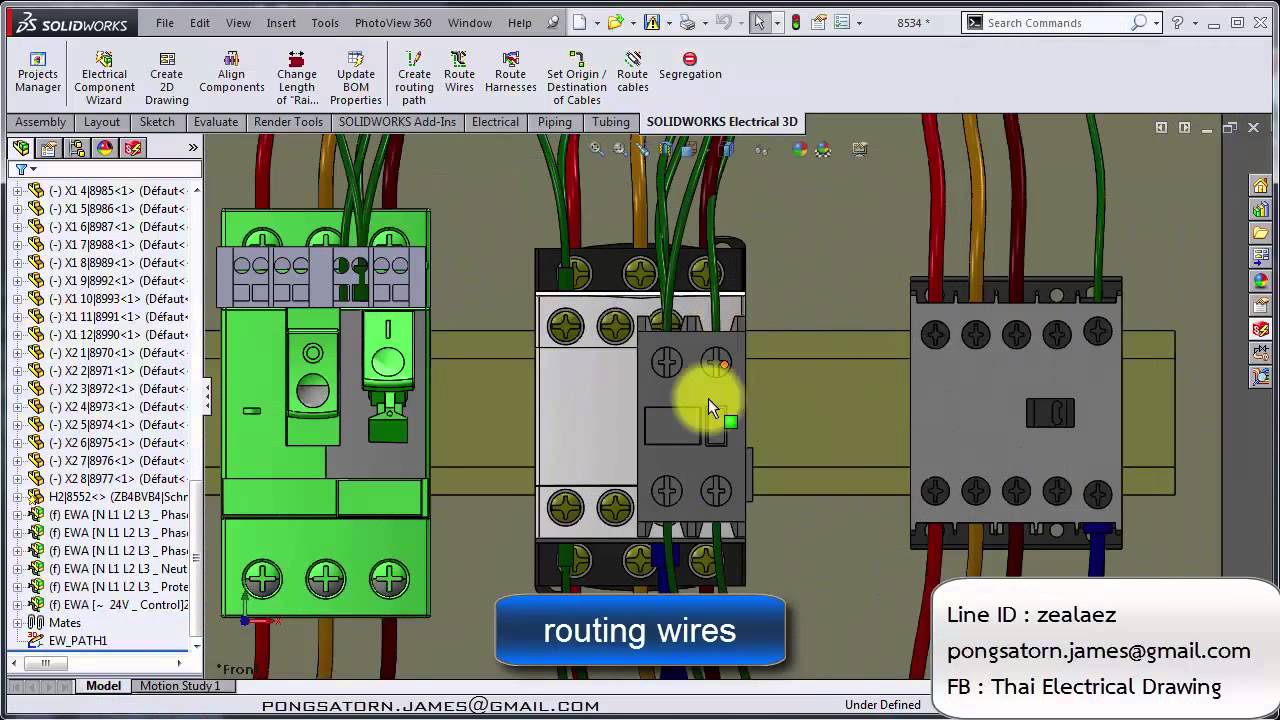The image size is (1280, 720).
Task: Click the Change Length of Rail tool
Action: click(x=297, y=79)
